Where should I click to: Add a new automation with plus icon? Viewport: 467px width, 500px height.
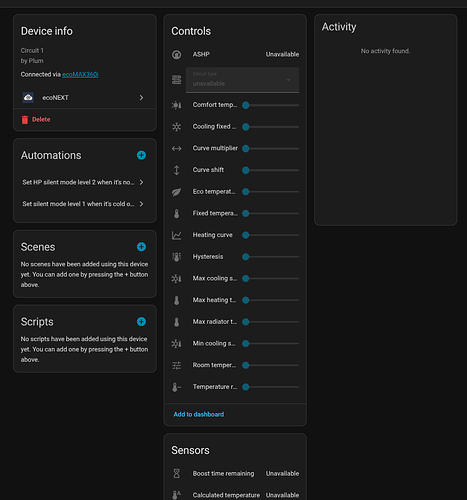[x=141, y=155]
